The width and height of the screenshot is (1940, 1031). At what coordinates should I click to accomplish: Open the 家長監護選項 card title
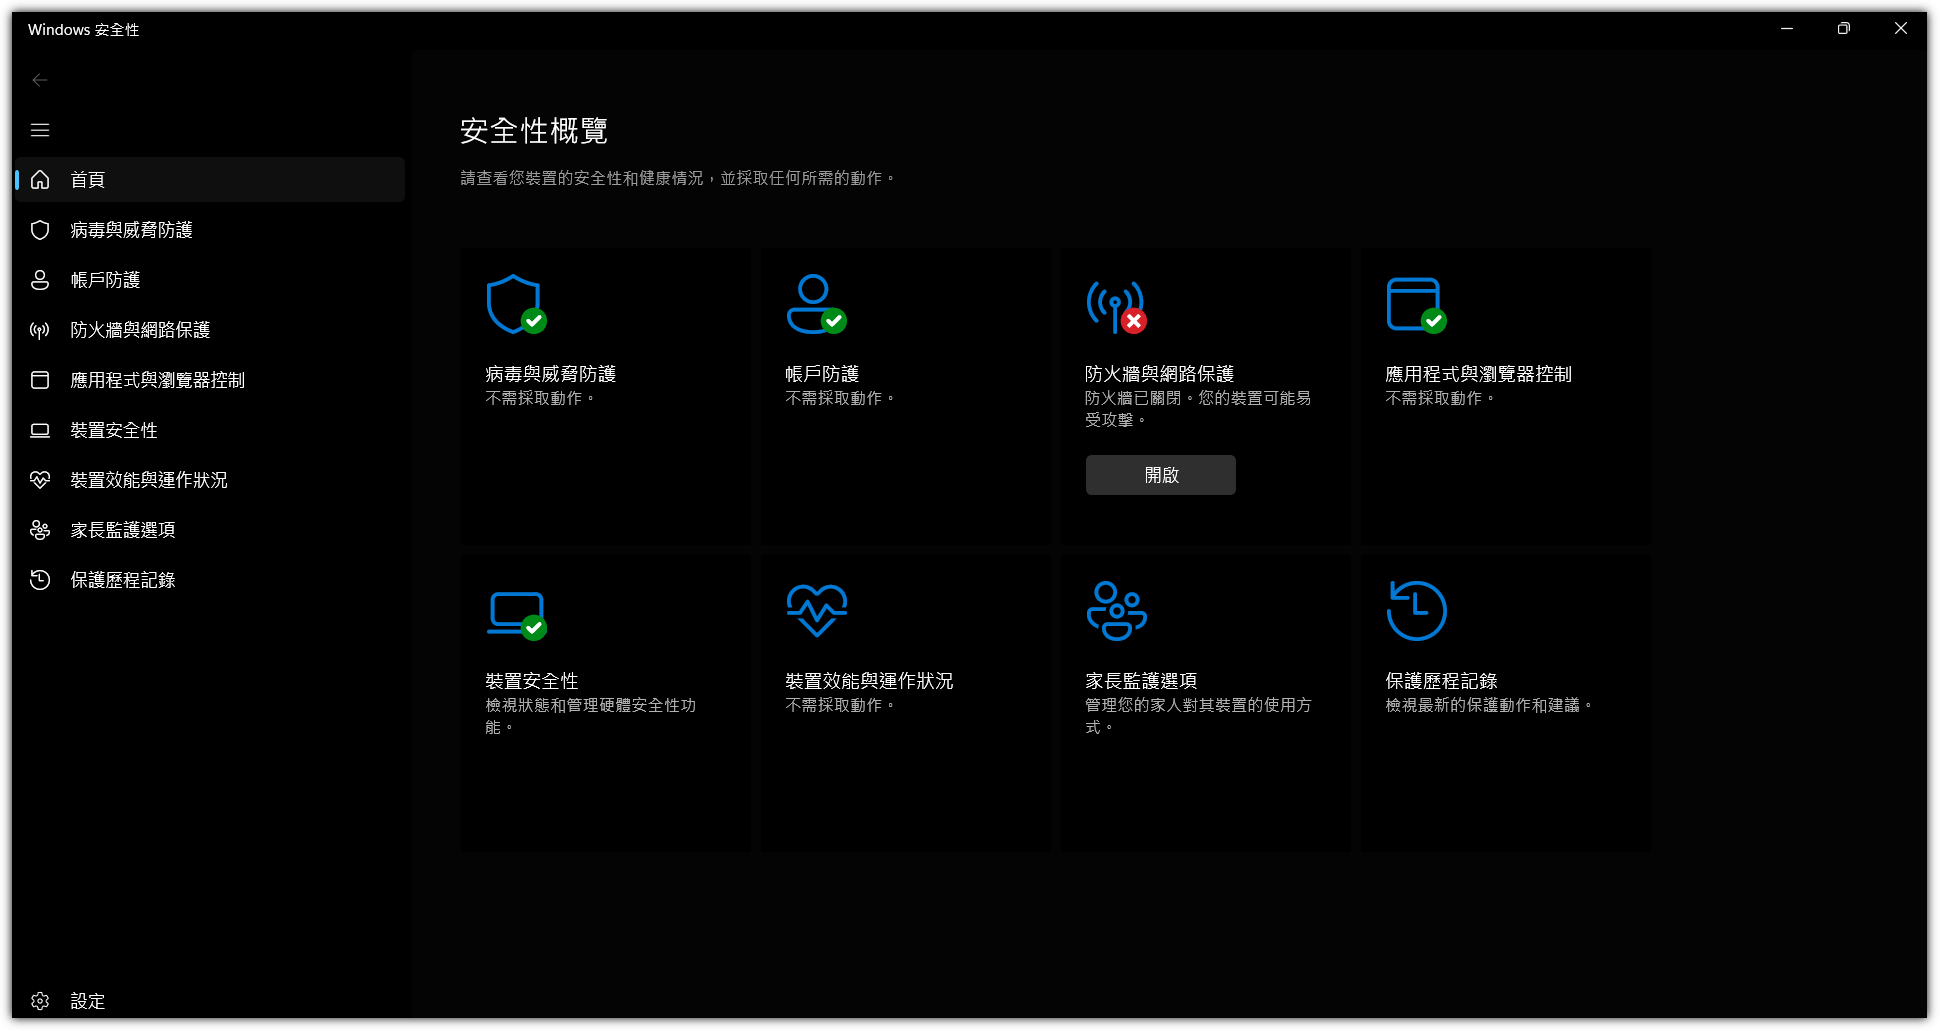[1141, 681]
